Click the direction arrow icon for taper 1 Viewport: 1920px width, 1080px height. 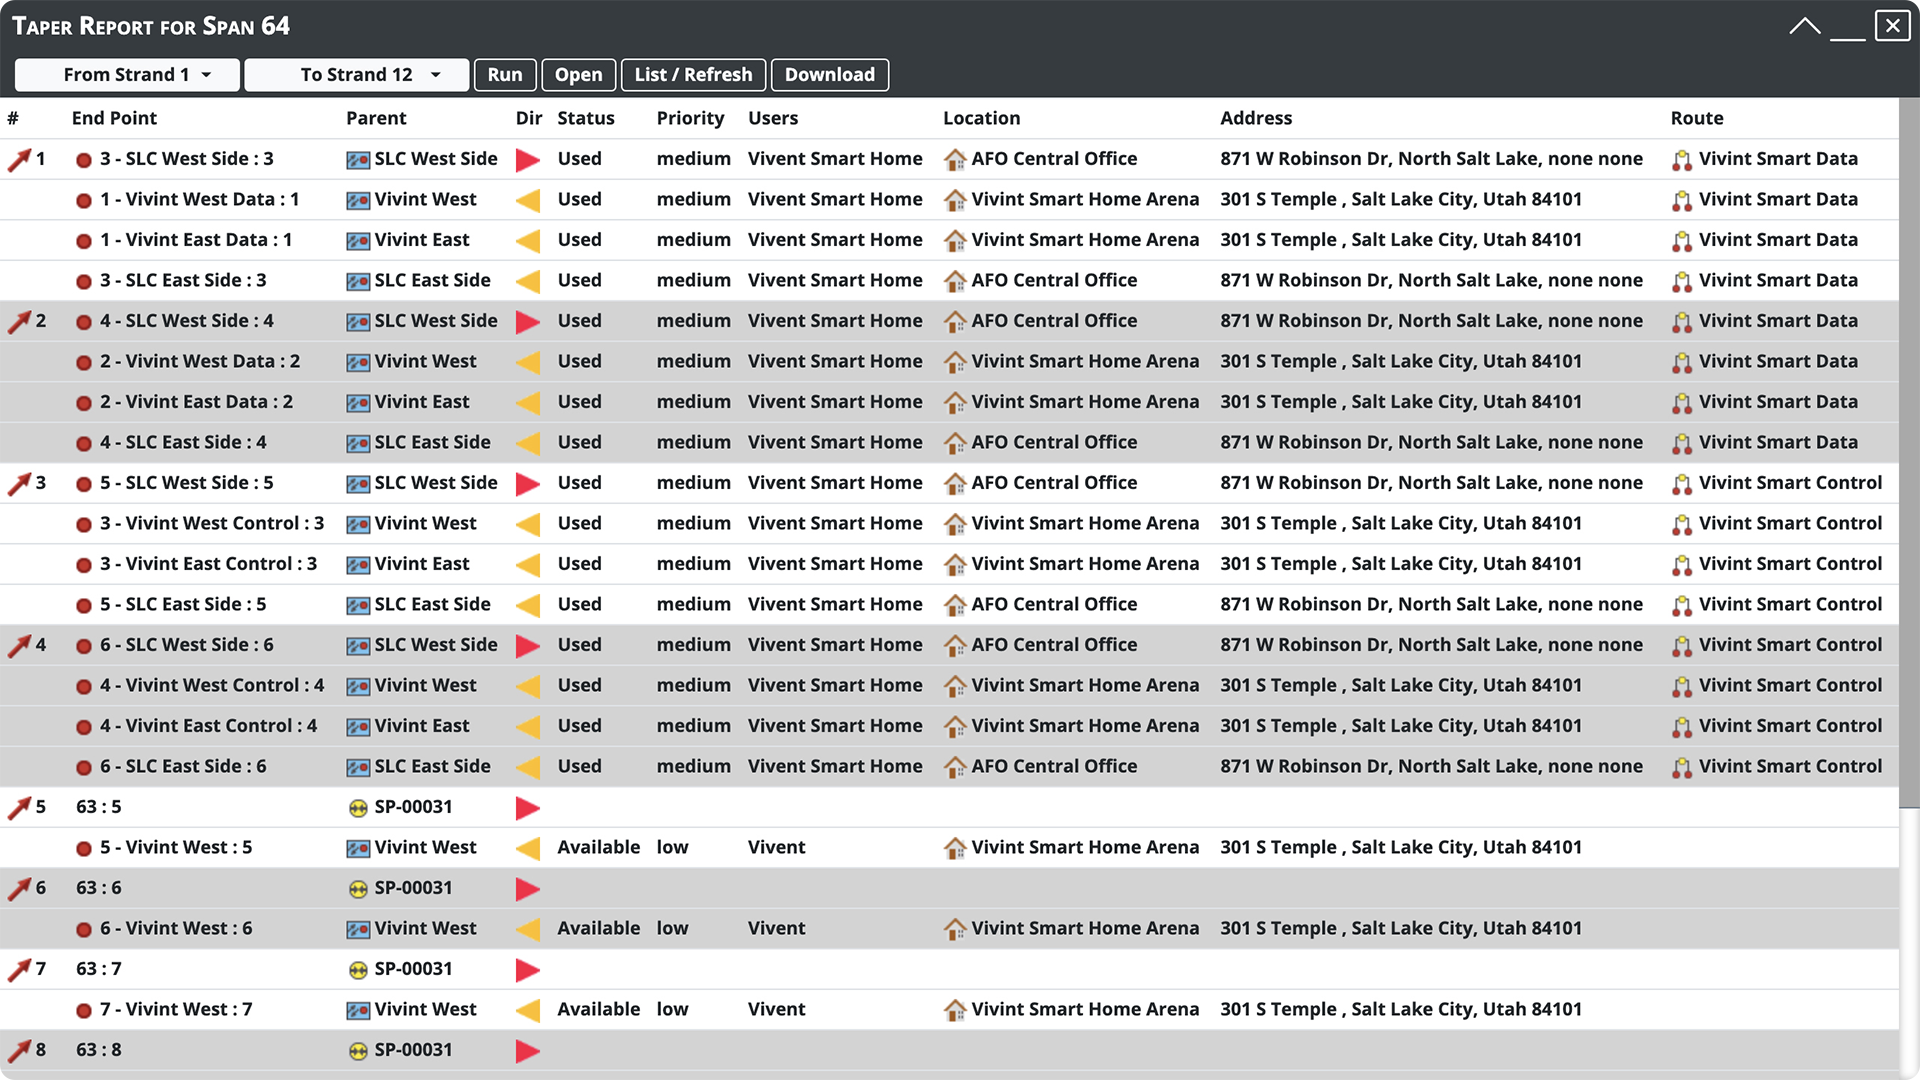(x=527, y=158)
